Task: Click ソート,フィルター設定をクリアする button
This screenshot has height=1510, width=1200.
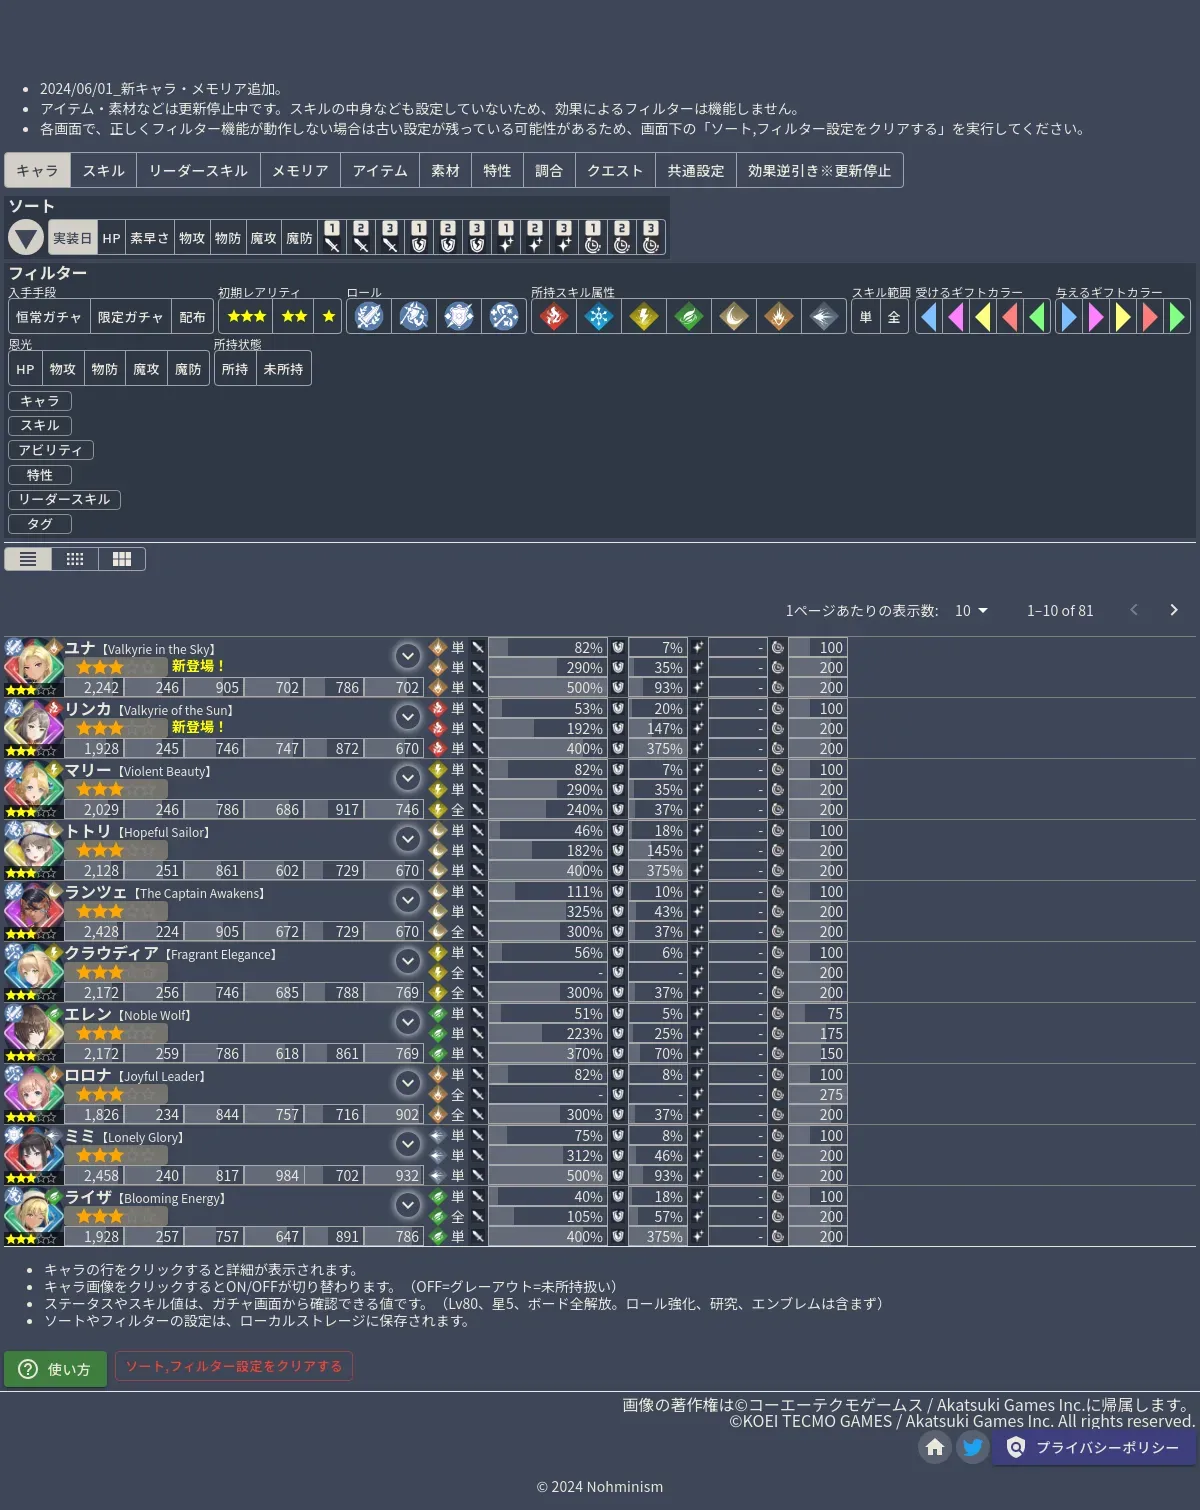Action: coord(234,1366)
